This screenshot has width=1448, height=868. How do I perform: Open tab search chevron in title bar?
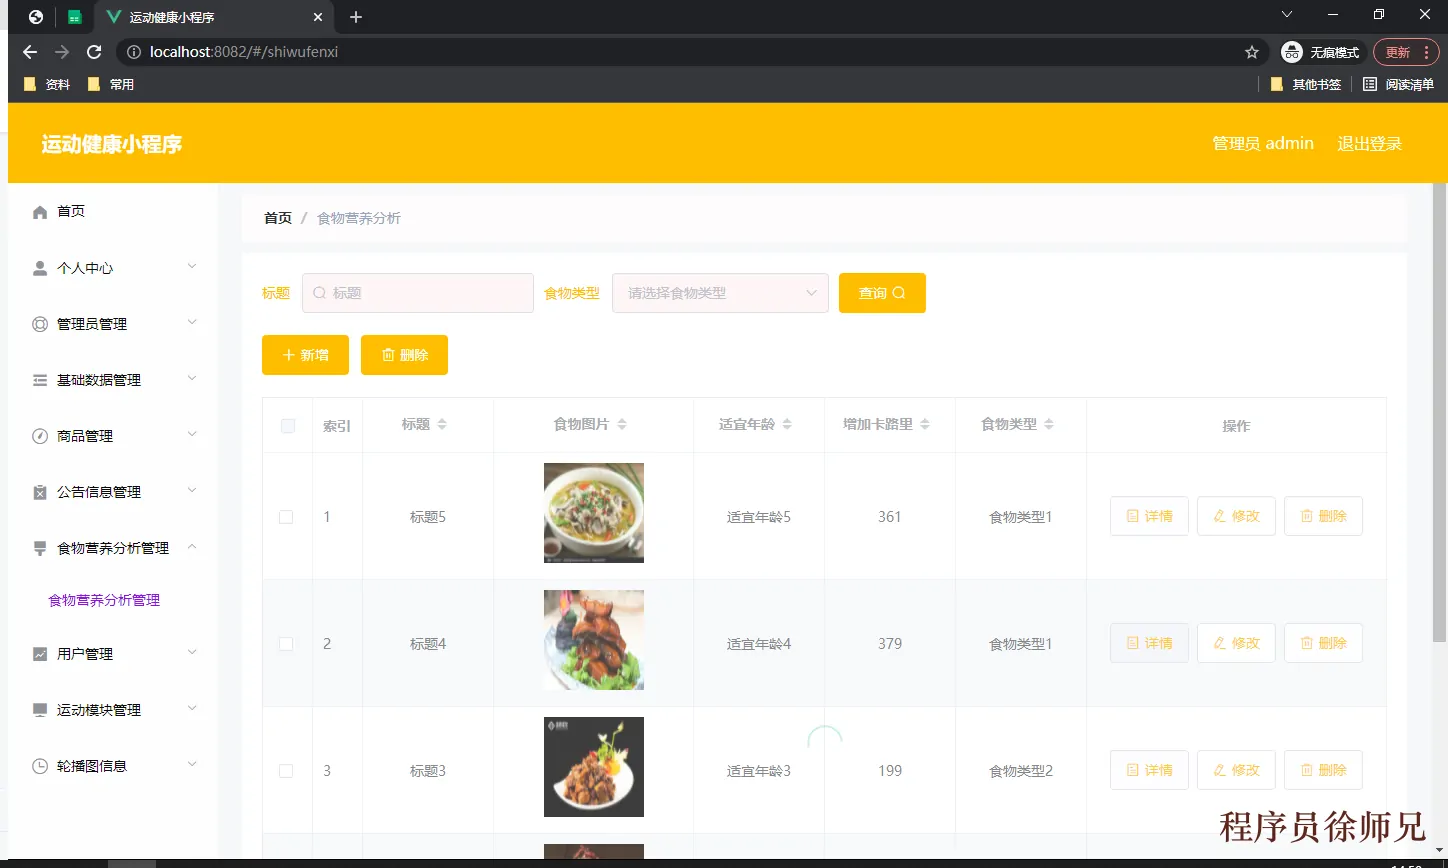1287,14
